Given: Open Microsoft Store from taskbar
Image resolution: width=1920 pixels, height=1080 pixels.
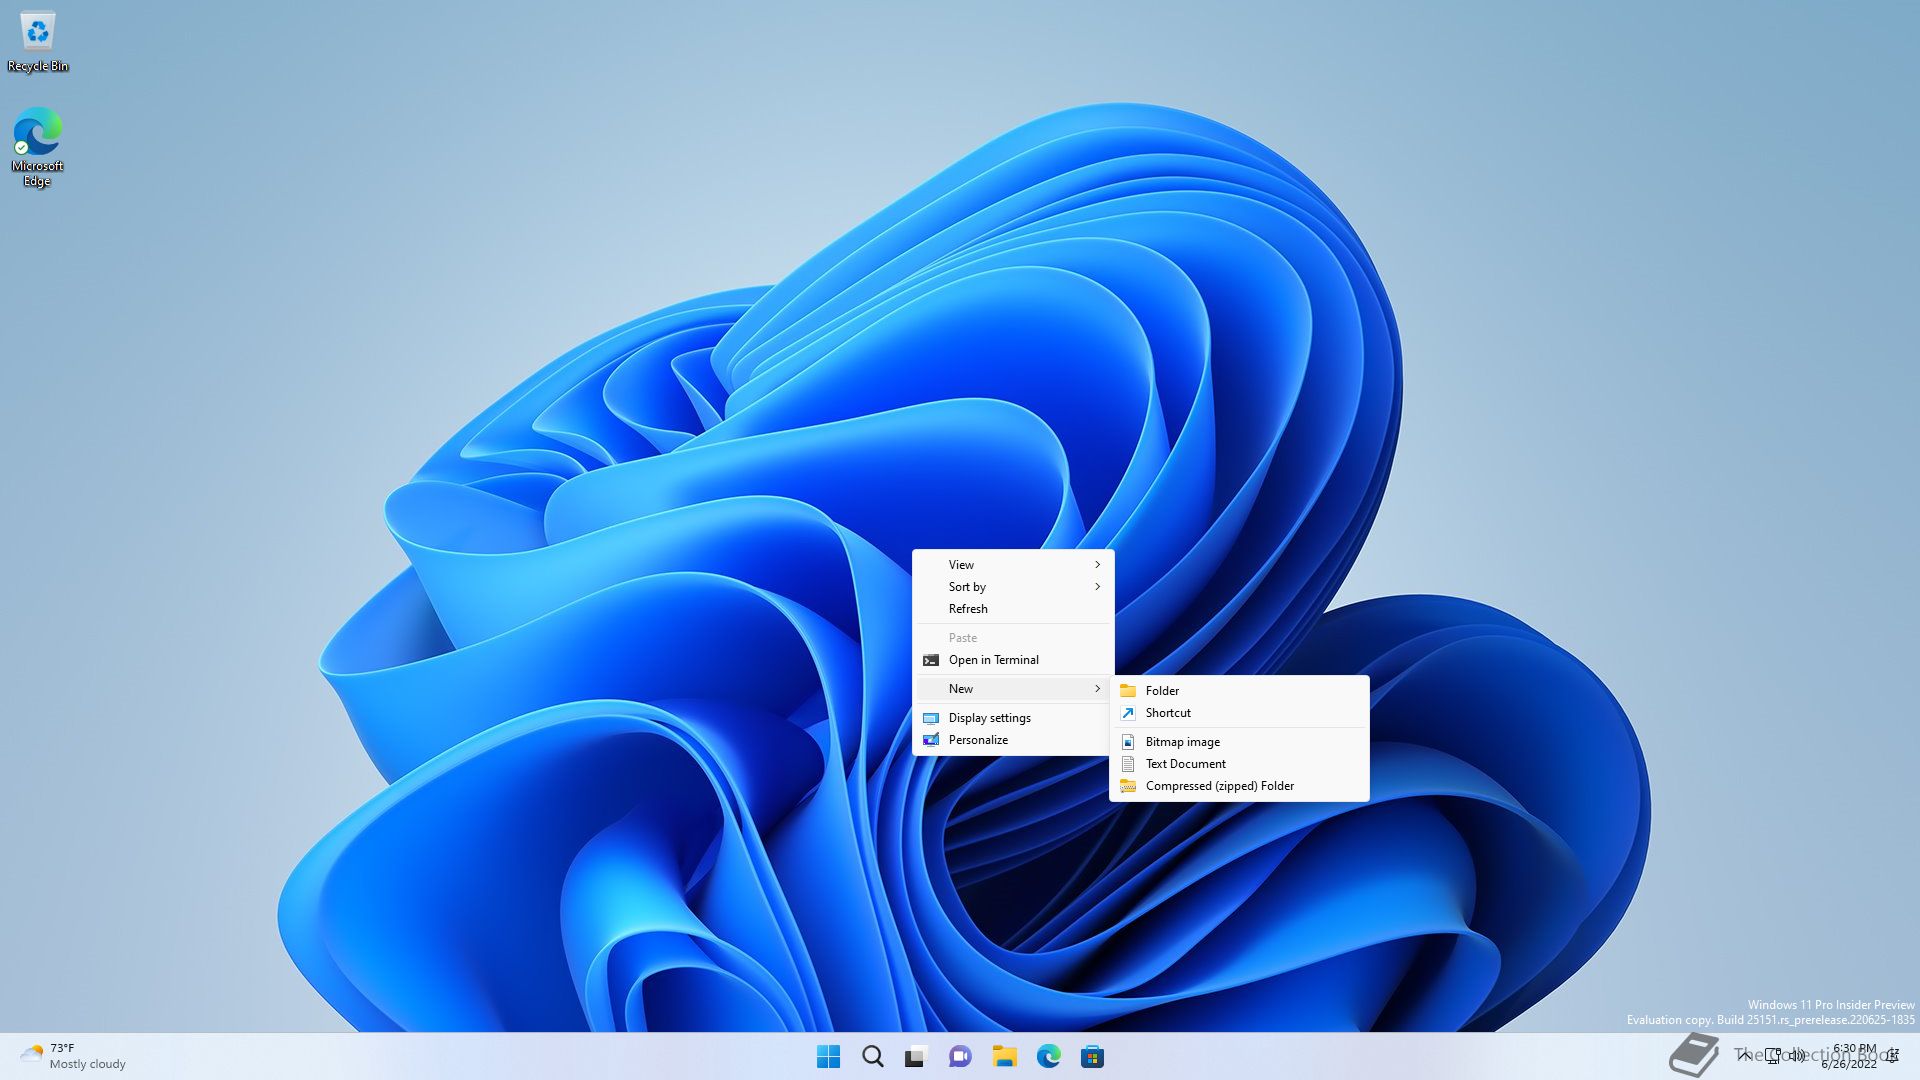Looking at the screenshot, I should coord(1092,1056).
